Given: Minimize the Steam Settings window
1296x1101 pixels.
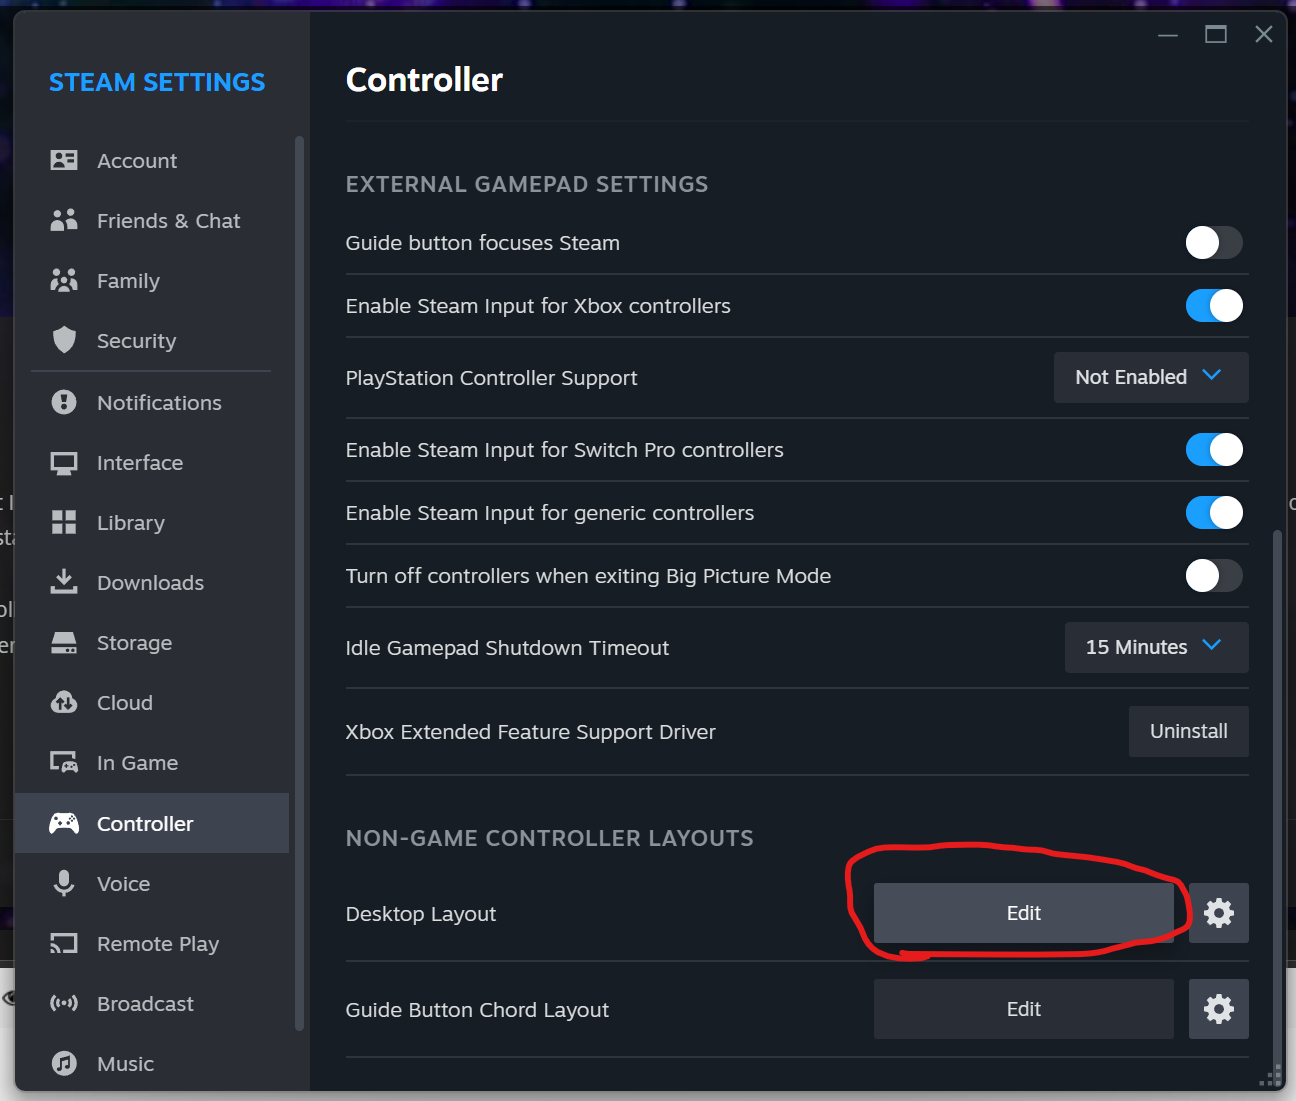Looking at the screenshot, I should pyautogui.click(x=1168, y=35).
